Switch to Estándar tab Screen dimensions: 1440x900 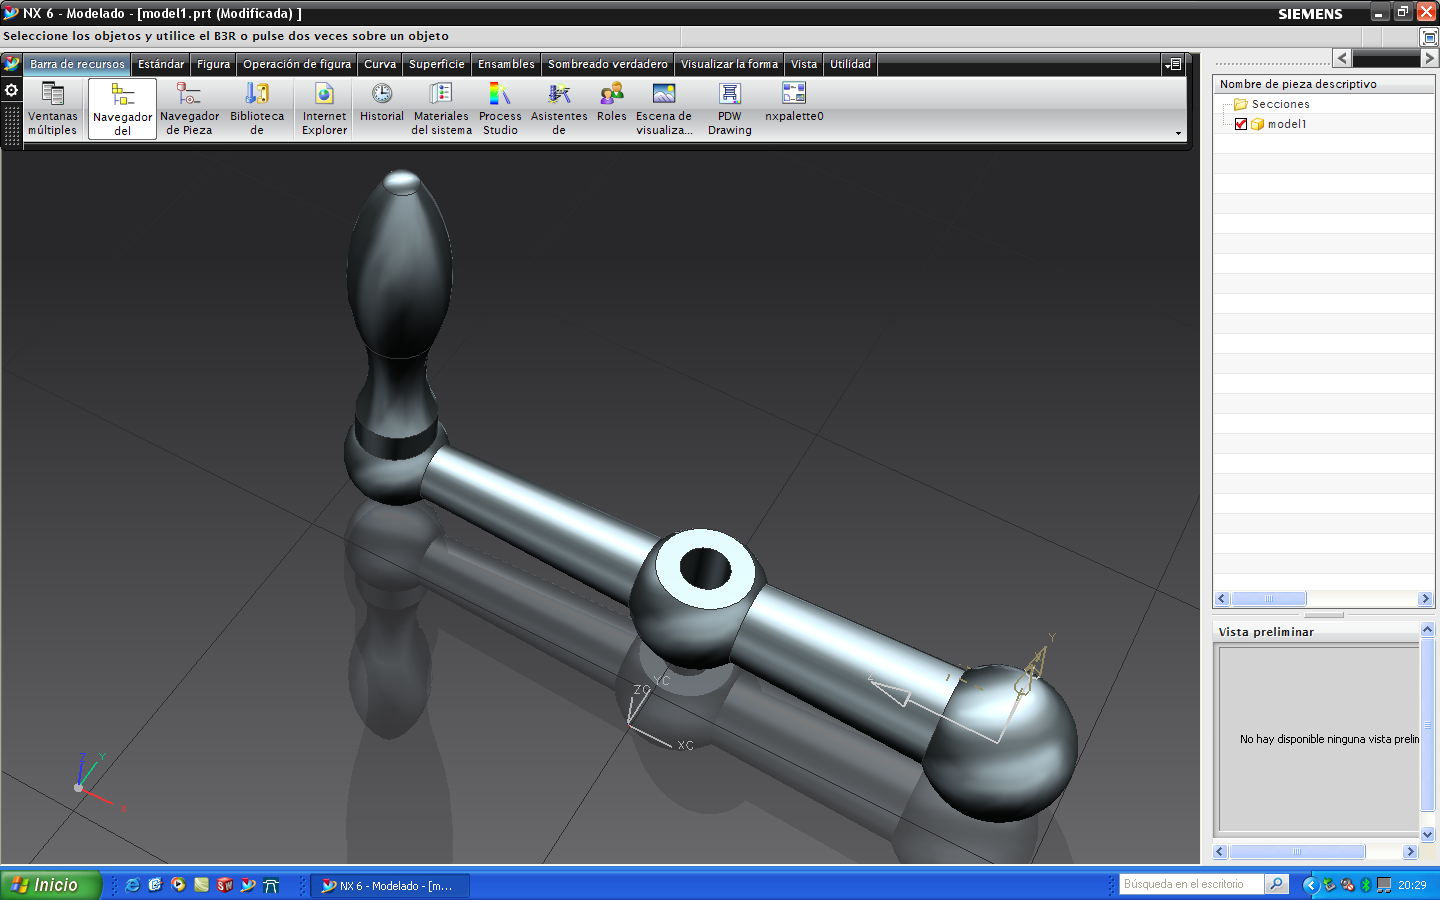161,64
